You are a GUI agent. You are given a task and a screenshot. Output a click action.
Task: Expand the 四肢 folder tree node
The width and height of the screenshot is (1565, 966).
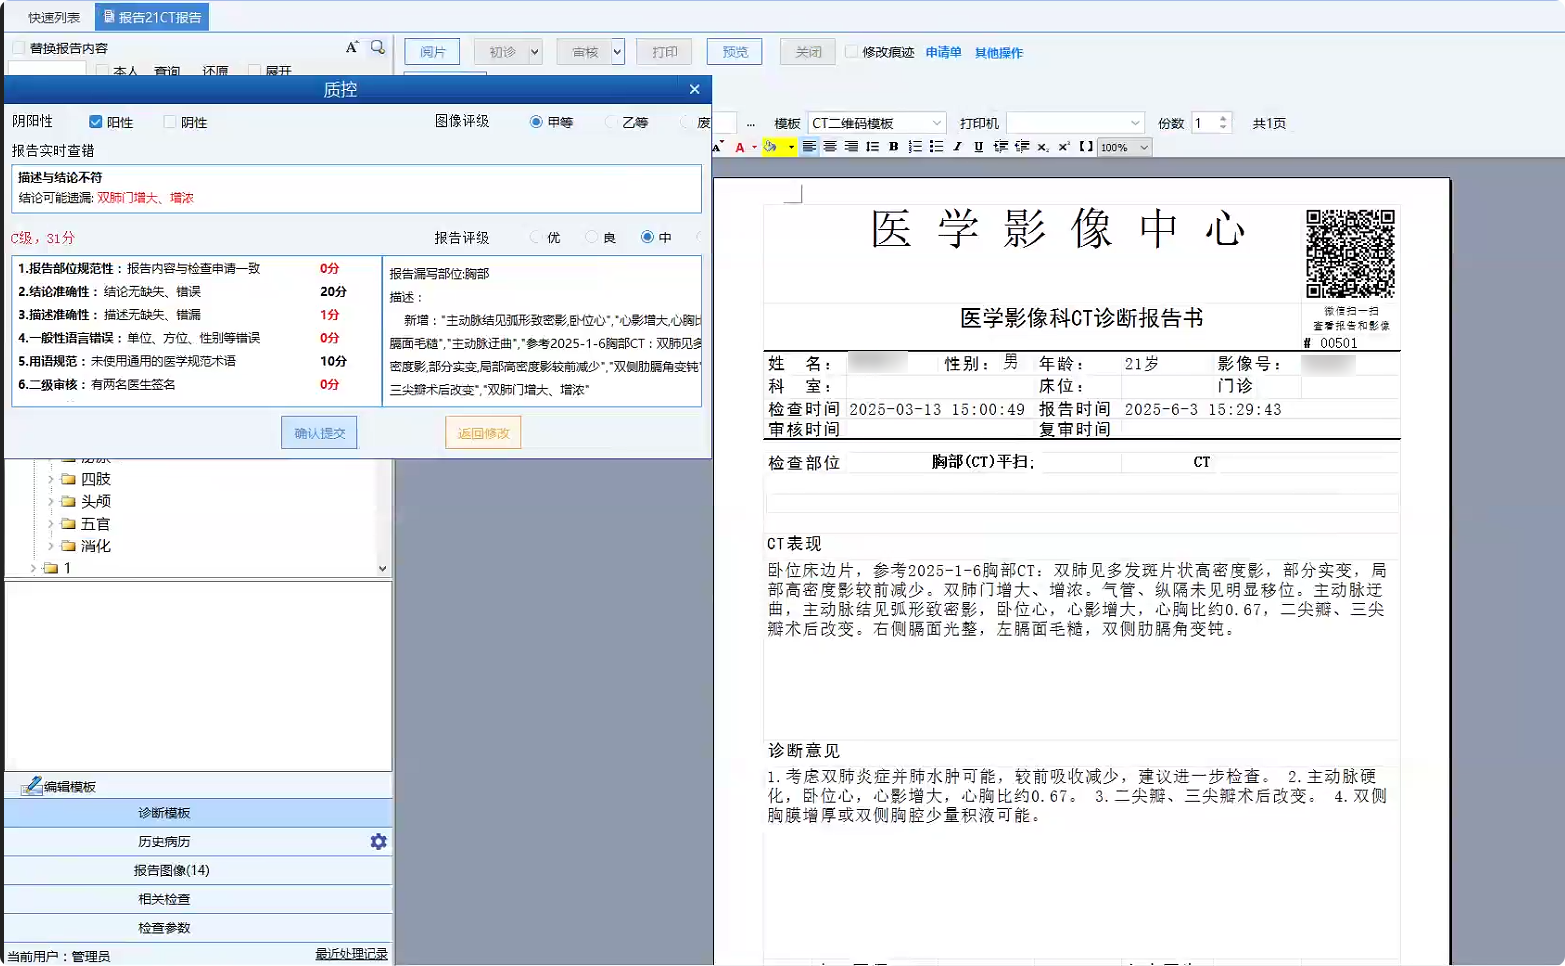click(51, 479)
